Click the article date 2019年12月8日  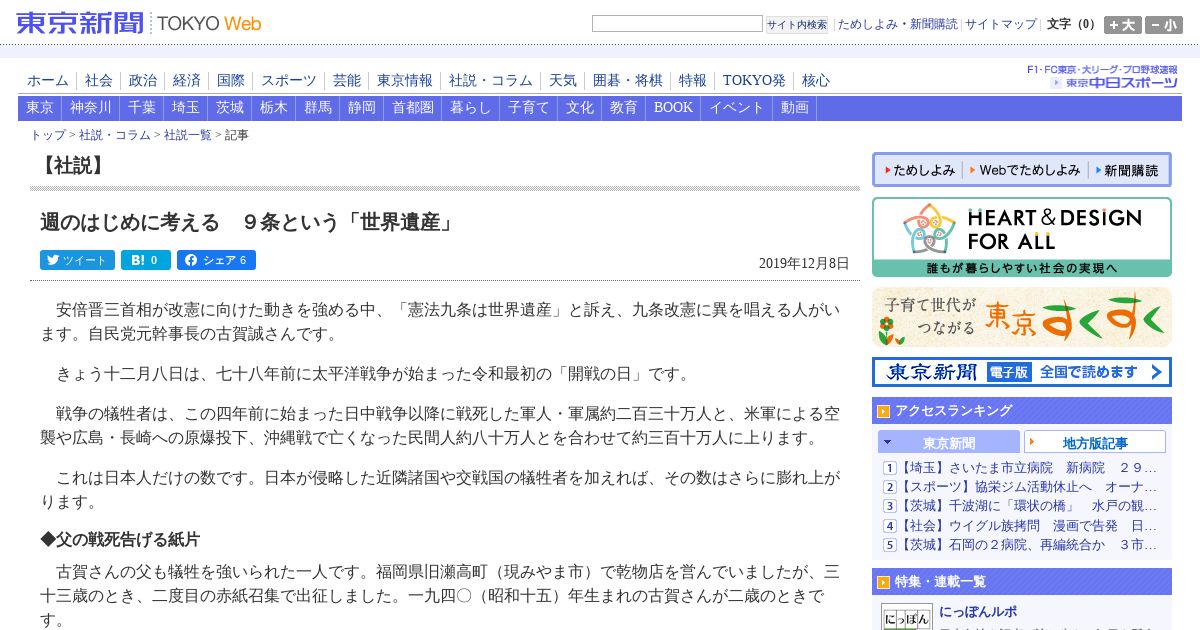[x=804, y=263]
